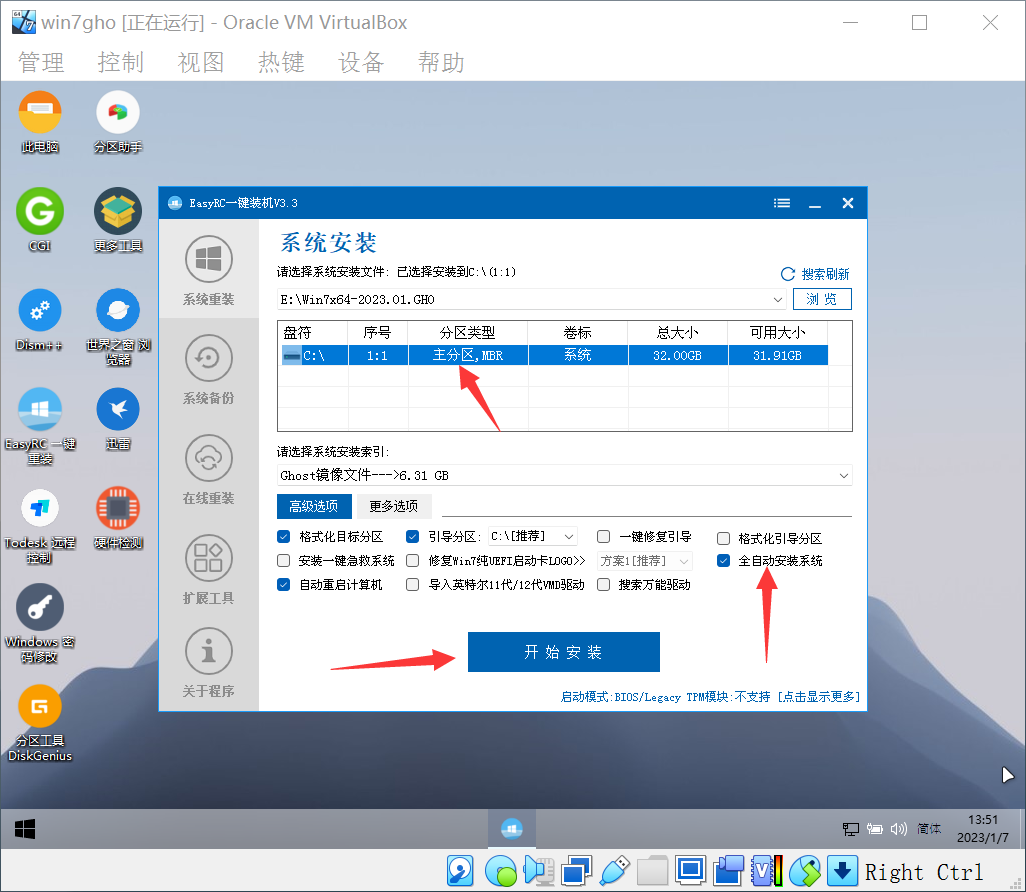
Task: Click the 搜索刷新 link
Action: [815, 274]
